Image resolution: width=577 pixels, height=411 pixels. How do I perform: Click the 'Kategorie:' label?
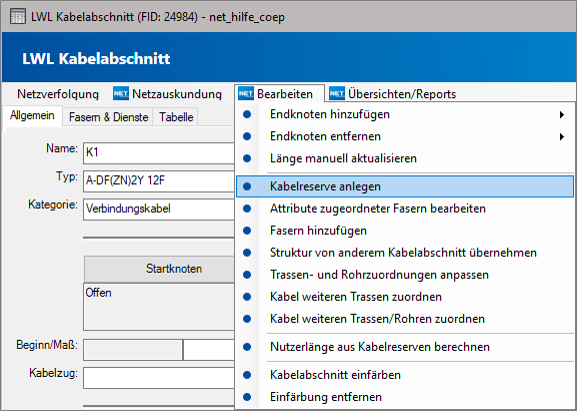[x=53, y=205]
